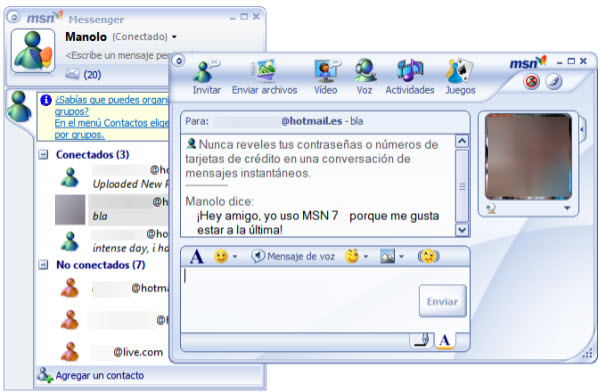This screenshot has height=392, width=600.
Task: Click Agregar un contacto link
Action: pos(99,376)
